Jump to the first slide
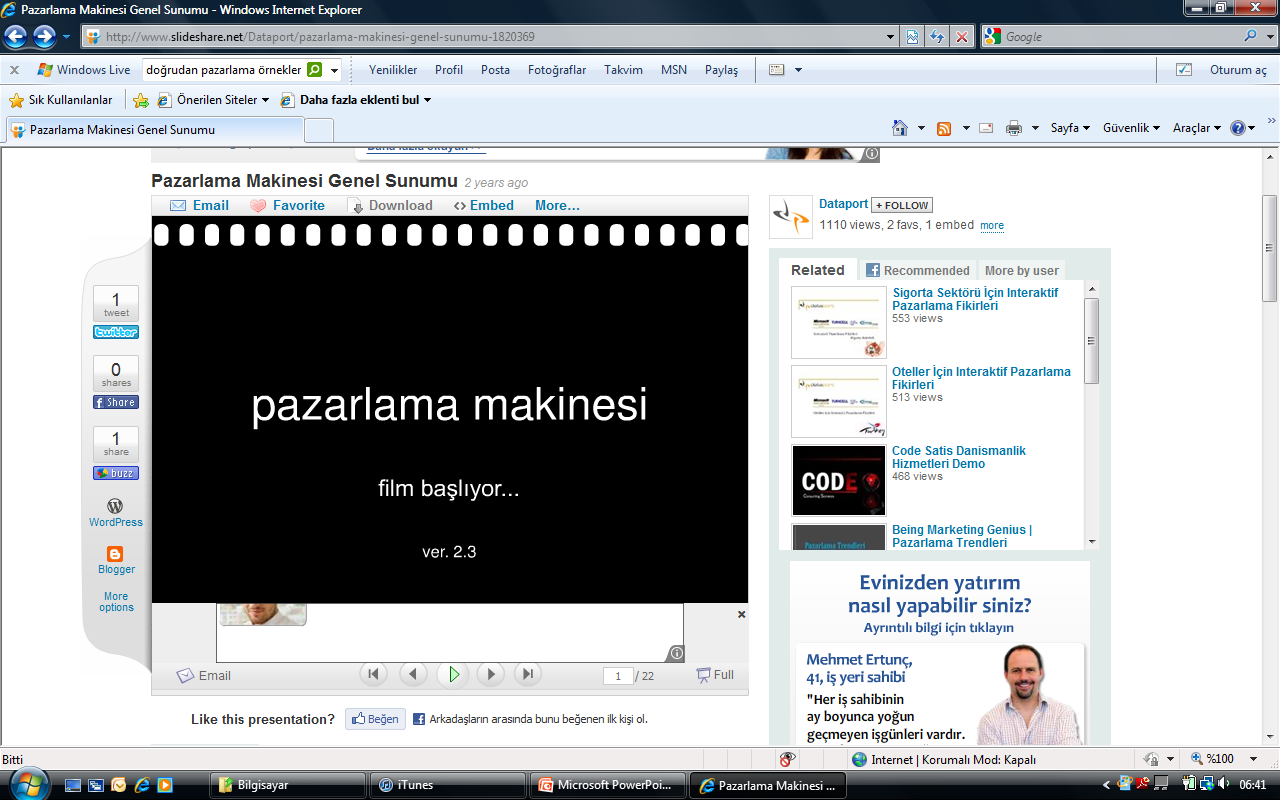Screen dimensions: 1280x800 pos(374,674)
